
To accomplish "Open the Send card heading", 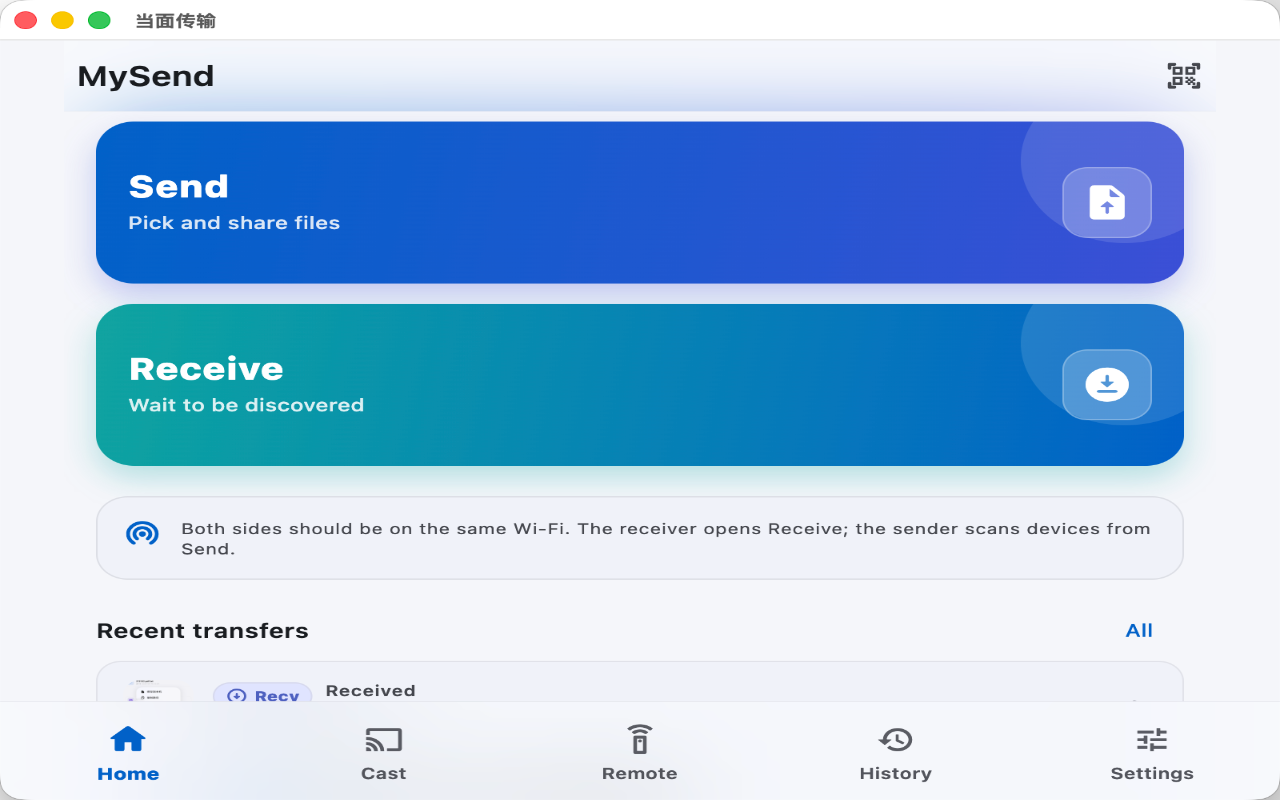I will point(179,187).
